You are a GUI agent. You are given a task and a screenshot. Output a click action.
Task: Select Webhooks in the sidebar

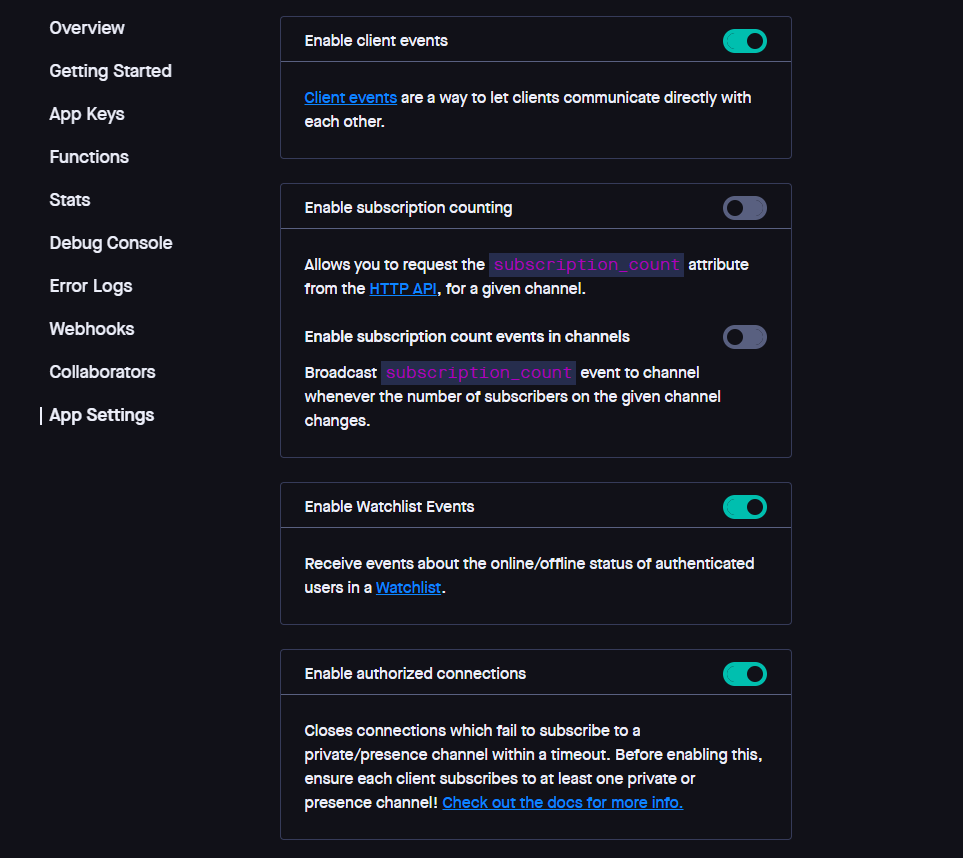point(92,329)
